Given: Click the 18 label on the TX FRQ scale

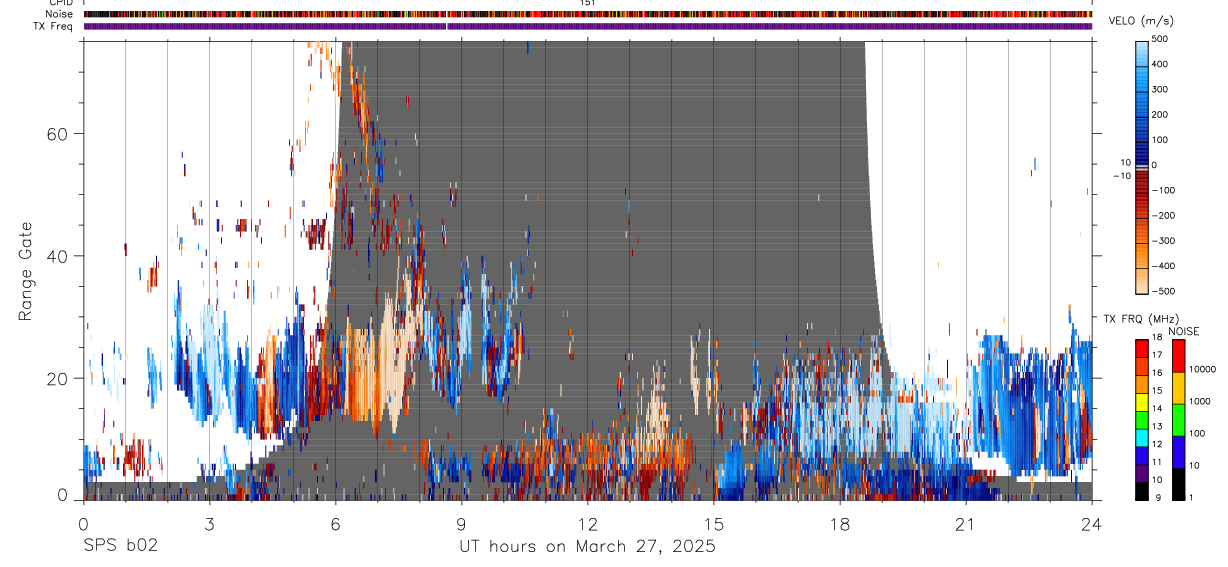Looking at the screenshot, I should click(x=1156, y=338).
